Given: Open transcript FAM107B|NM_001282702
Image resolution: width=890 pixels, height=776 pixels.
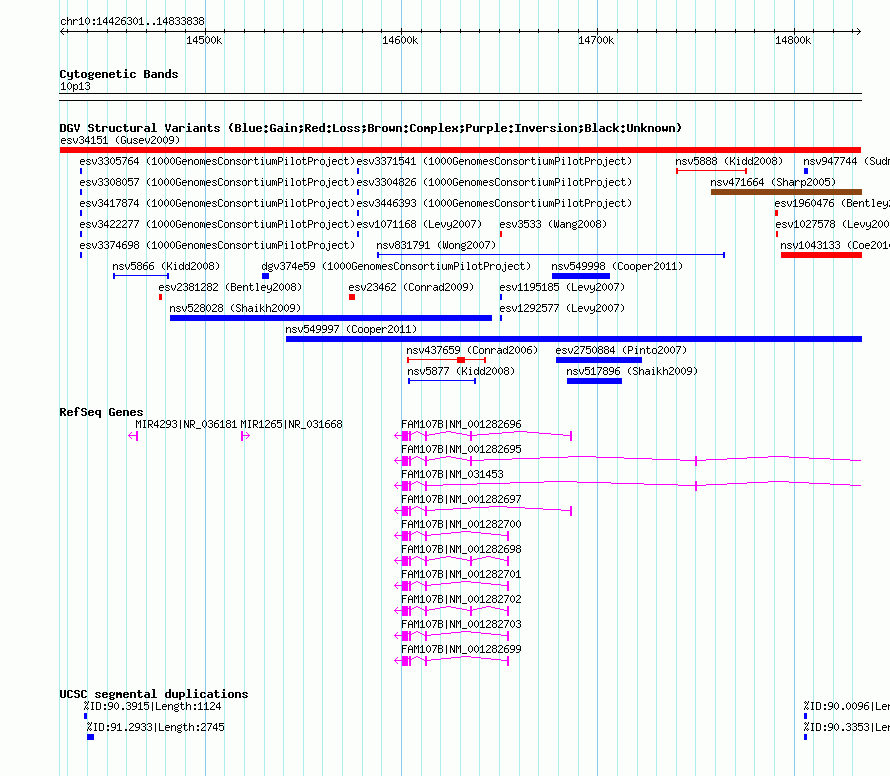Looking at the screenshot, I should [461, 599].
